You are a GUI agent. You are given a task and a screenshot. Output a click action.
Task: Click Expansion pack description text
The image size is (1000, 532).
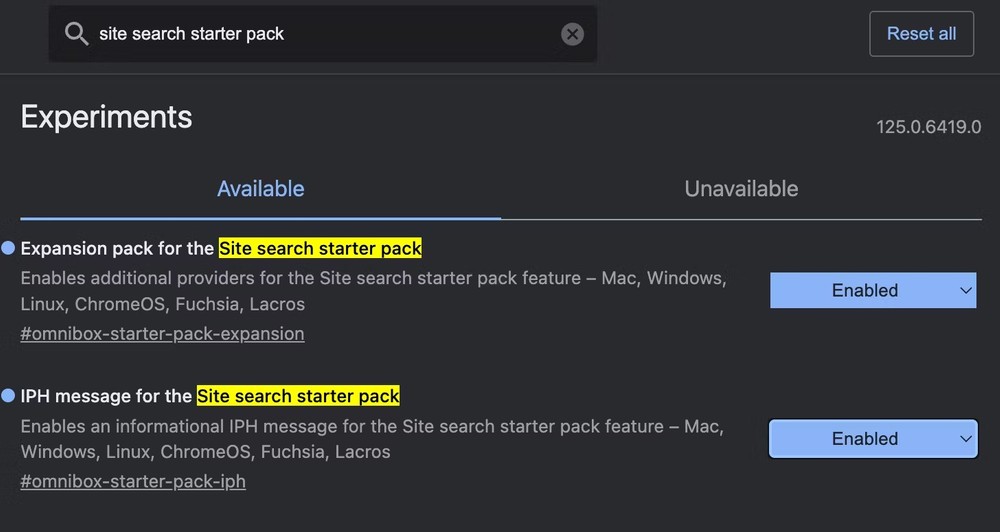click(x=370, y=290)
